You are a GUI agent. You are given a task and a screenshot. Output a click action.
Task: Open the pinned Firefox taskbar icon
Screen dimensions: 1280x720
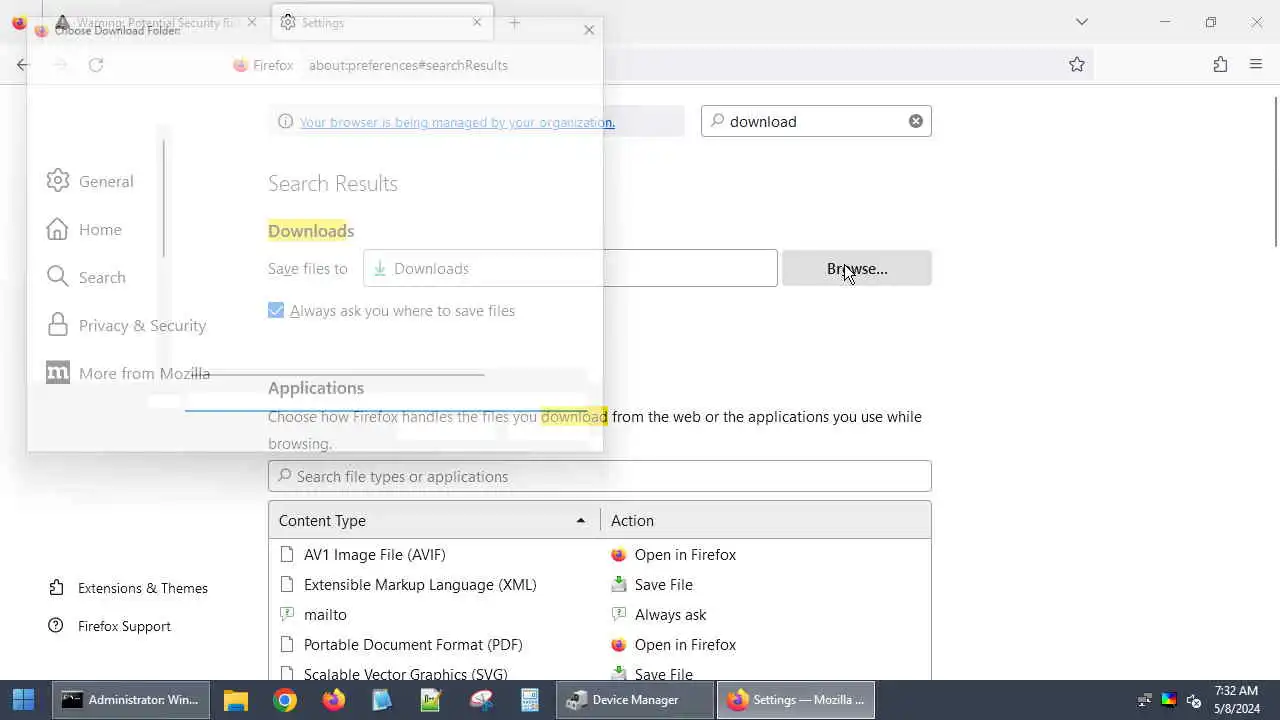click(x=334, y=700)
